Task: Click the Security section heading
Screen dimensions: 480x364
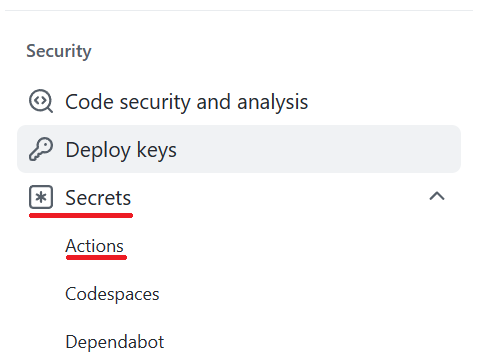Action: [59, 51]
